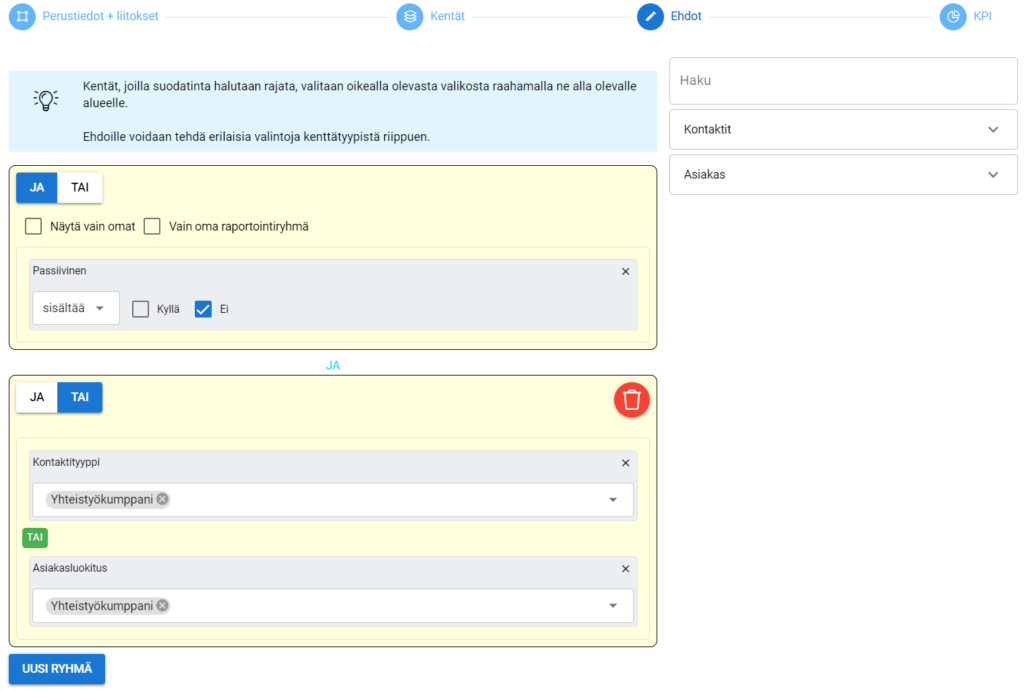The width and height of the screenshot is (1024, 691).
Task: Click the KPI step chart icon
Action: pyautogui.click(x=953, y=16)
